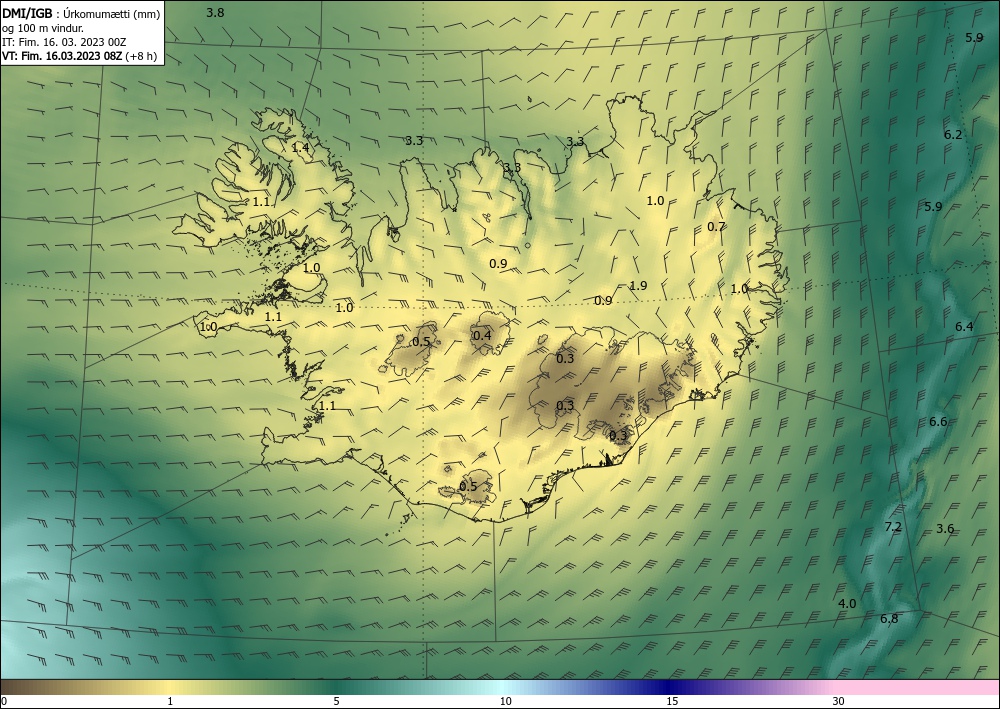Click the 6.2 value over the eastern sea

tap(953, 135)
